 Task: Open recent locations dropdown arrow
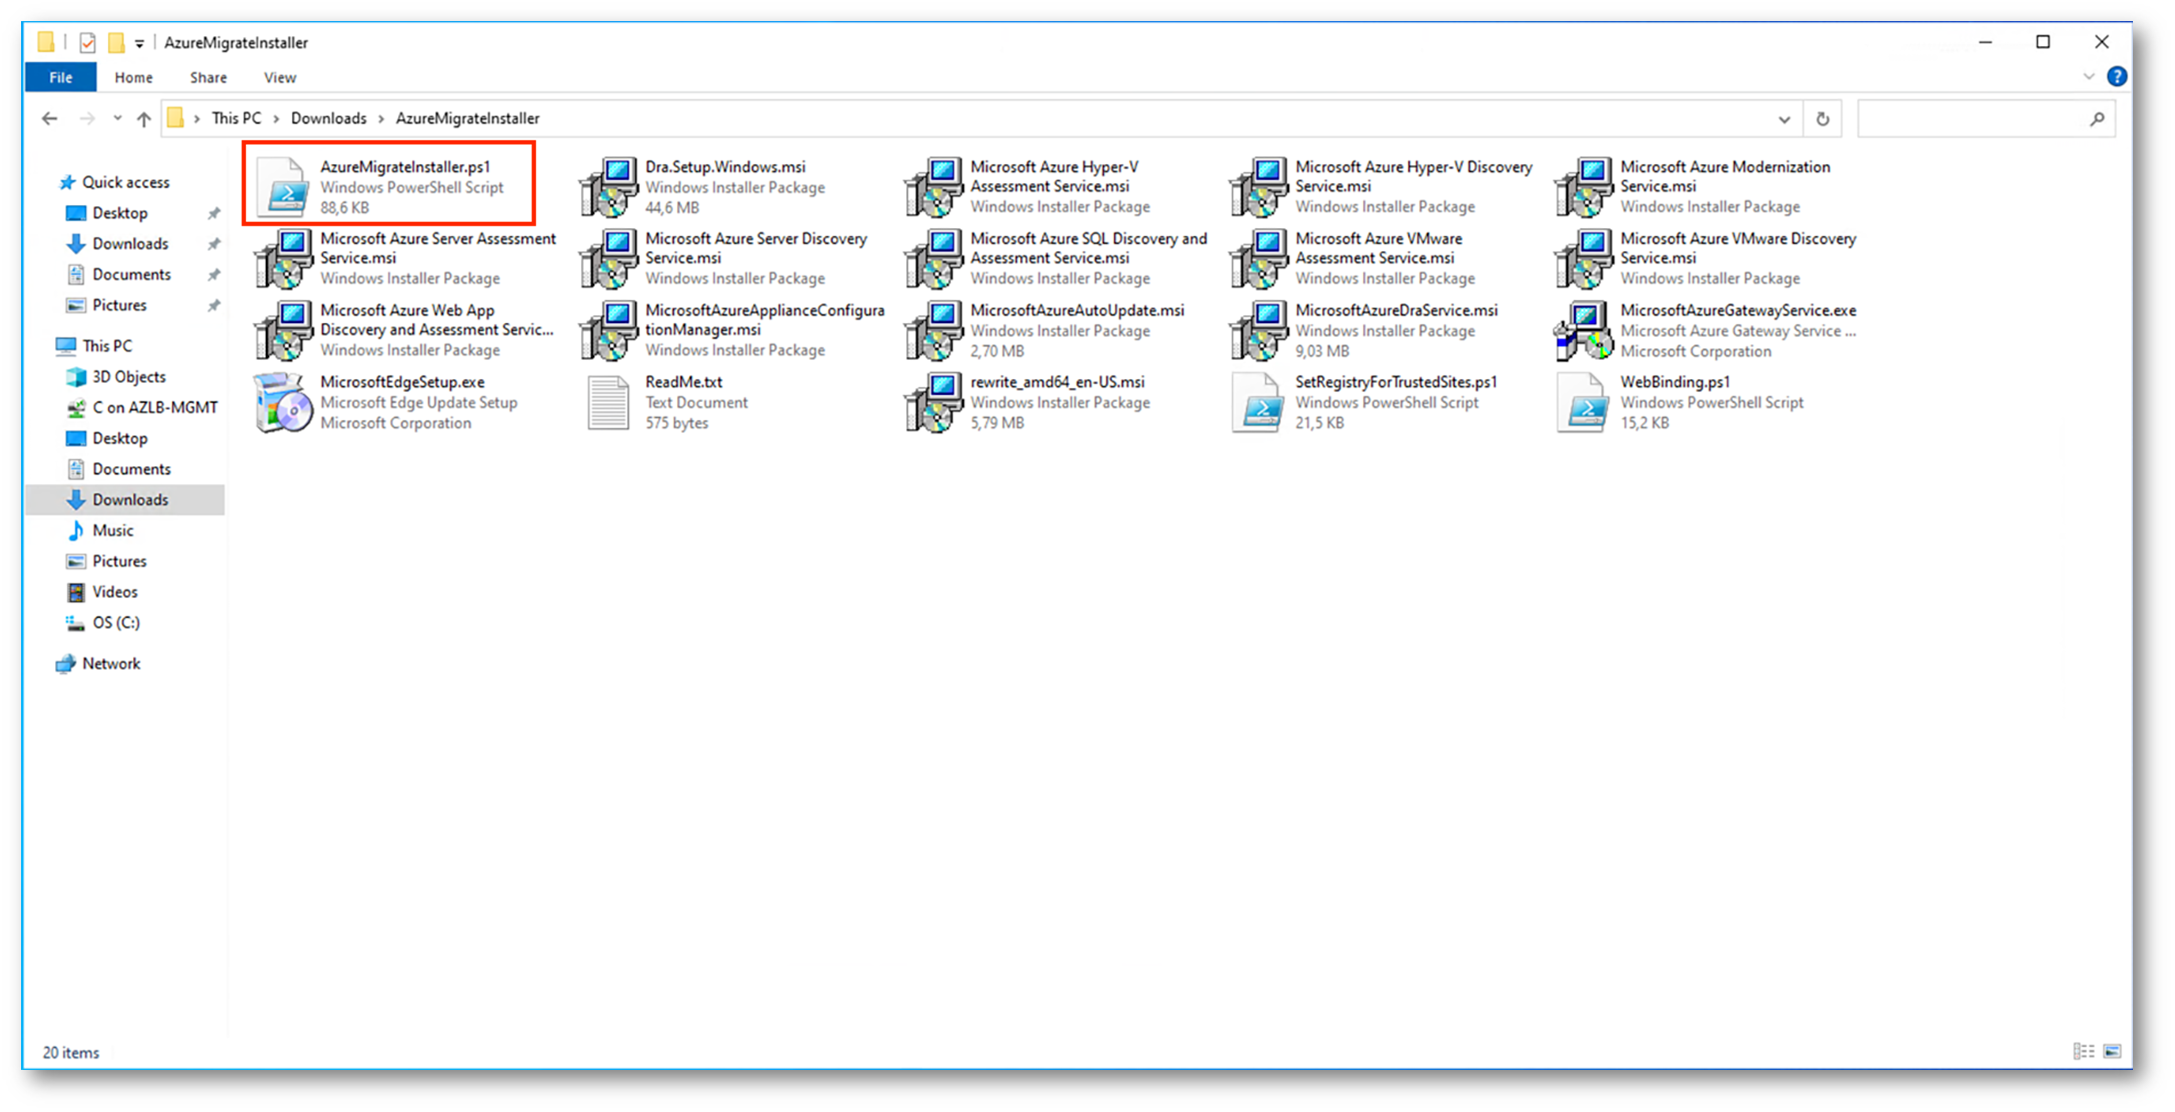point(117,119)
